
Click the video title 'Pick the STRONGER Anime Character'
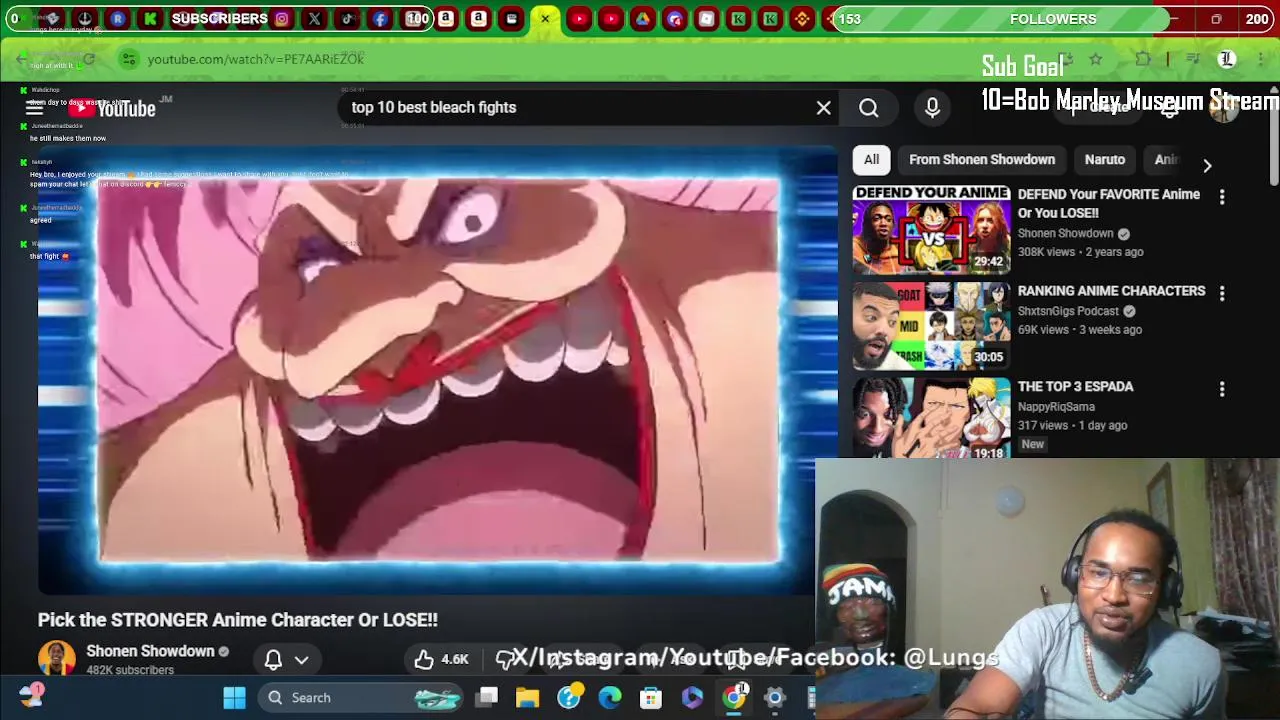tap(238, 620)
